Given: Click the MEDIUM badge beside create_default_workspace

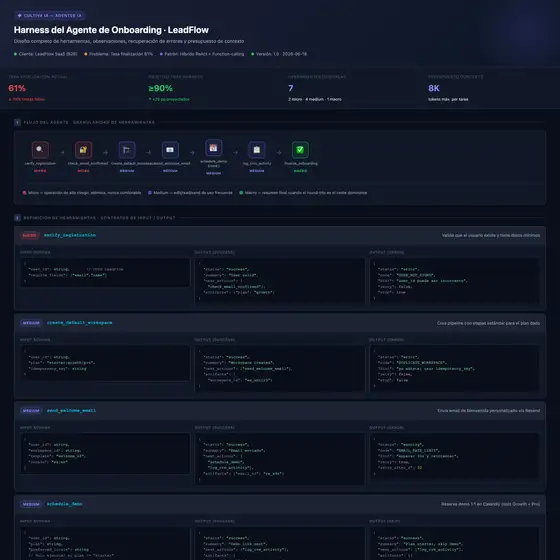Looking at the screenshot, I should (x=31, y=323).
